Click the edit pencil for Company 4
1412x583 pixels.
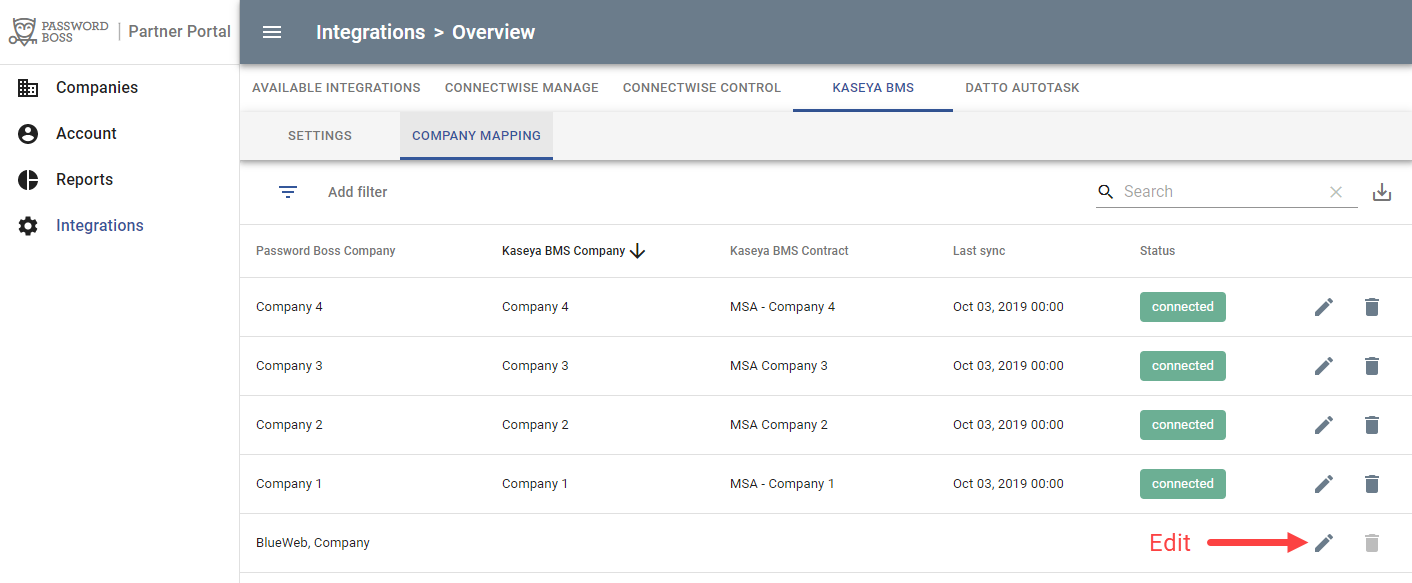click(x=1324, y=307)
